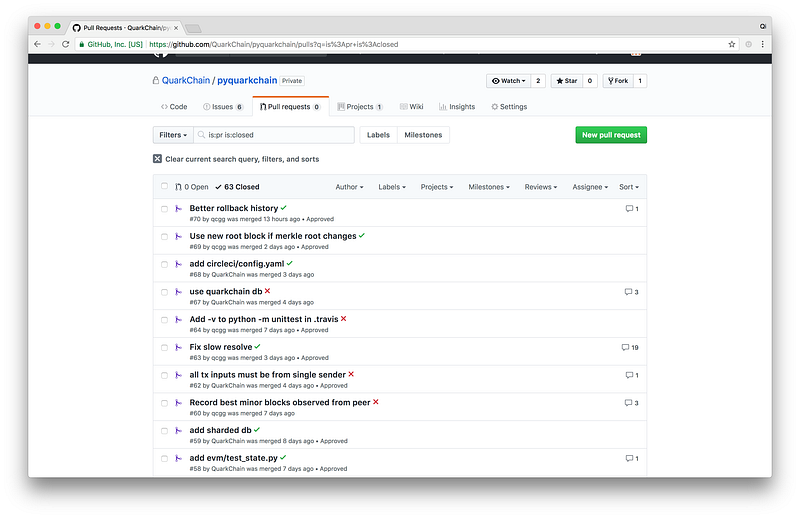Click the Milestones button beside search

point(423,135)
